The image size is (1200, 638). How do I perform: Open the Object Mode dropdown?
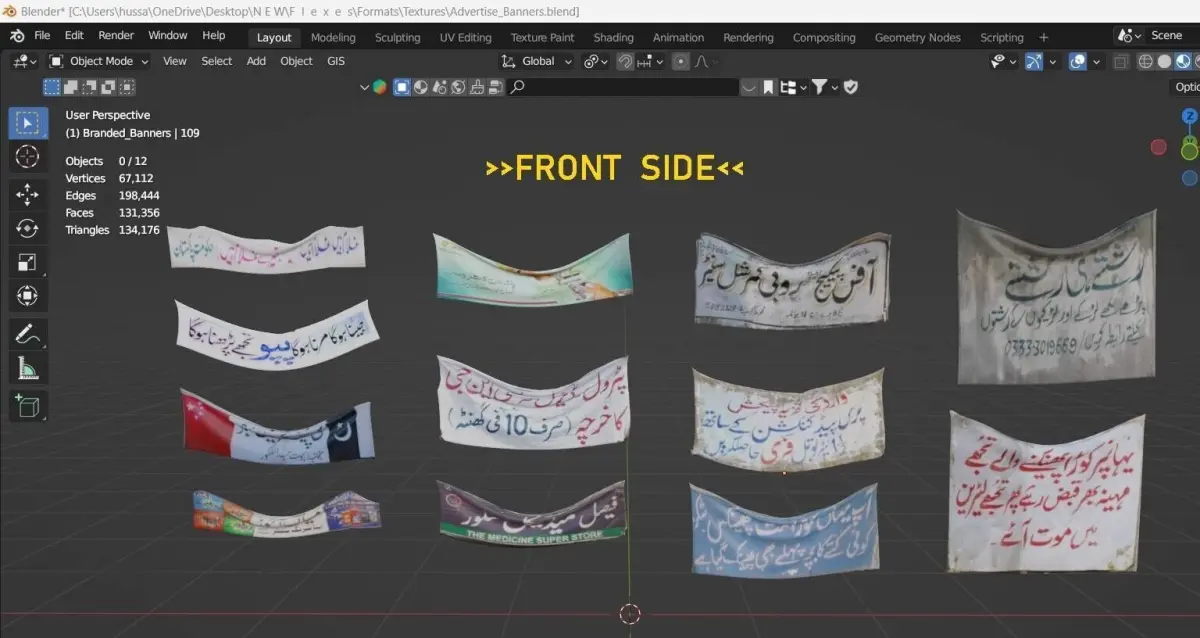pyautogui.click(x=98, y=61)
